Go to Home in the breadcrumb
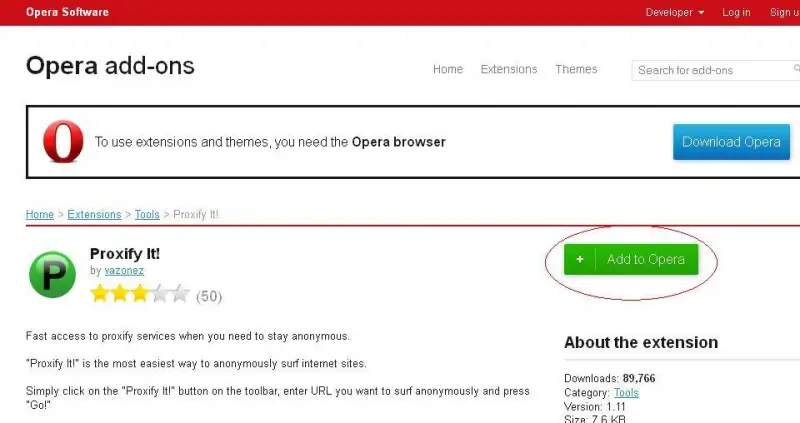Viewport: 800px width, 423px height. coord(40,214)
